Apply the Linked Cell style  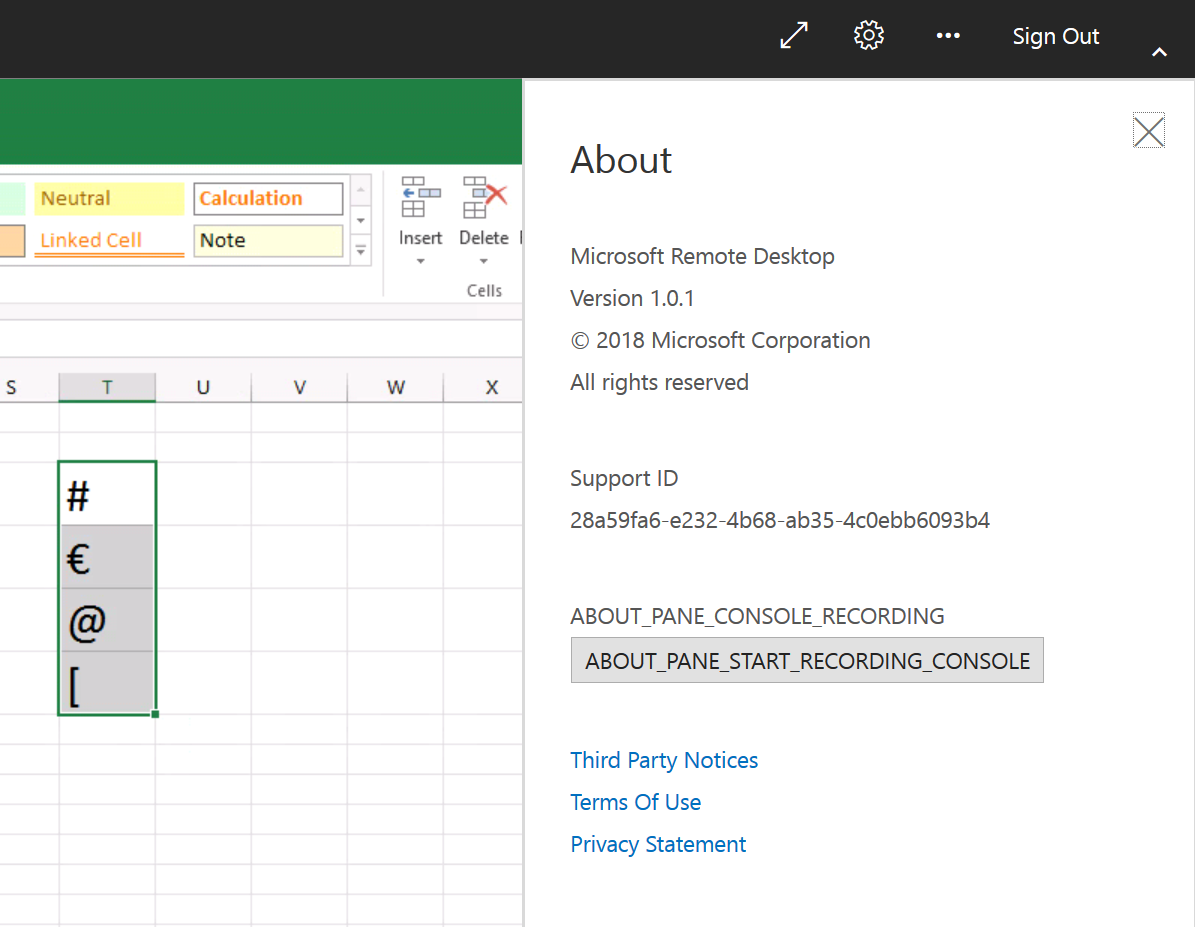[x=109, y=241]
